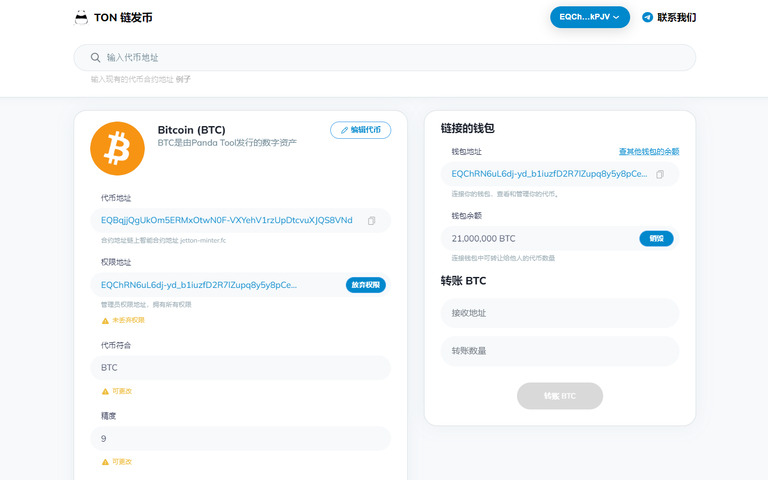Click the 联系我们 link
The width and height of the screenshot is (768, 480).
(676, 18)
